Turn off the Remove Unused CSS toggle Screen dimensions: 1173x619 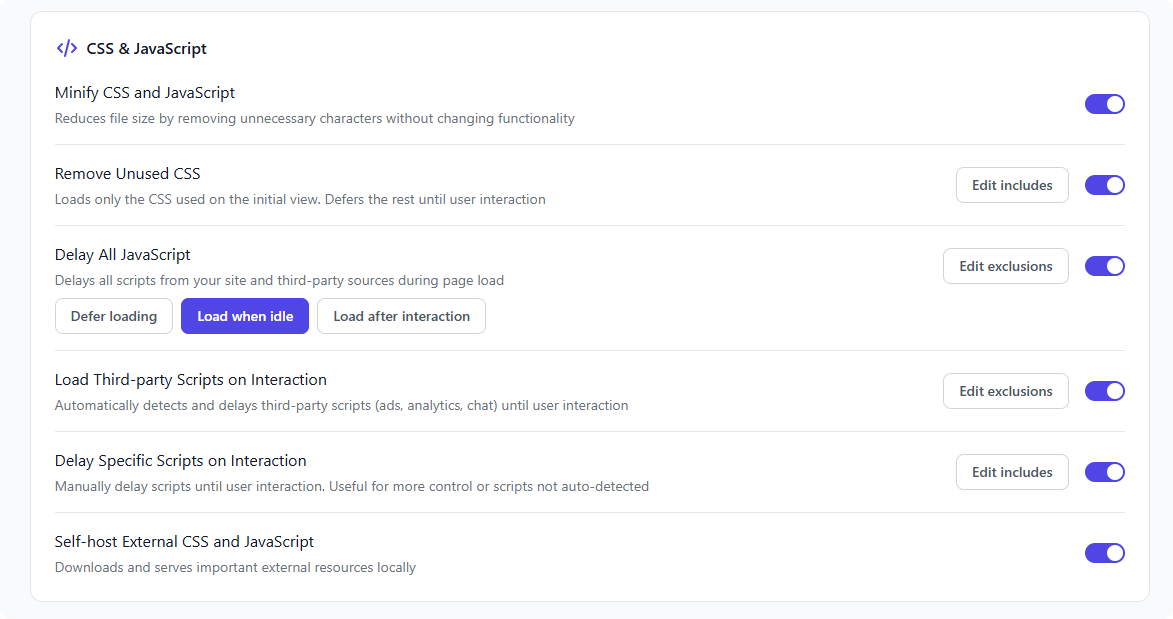(x=1104, y=185)
